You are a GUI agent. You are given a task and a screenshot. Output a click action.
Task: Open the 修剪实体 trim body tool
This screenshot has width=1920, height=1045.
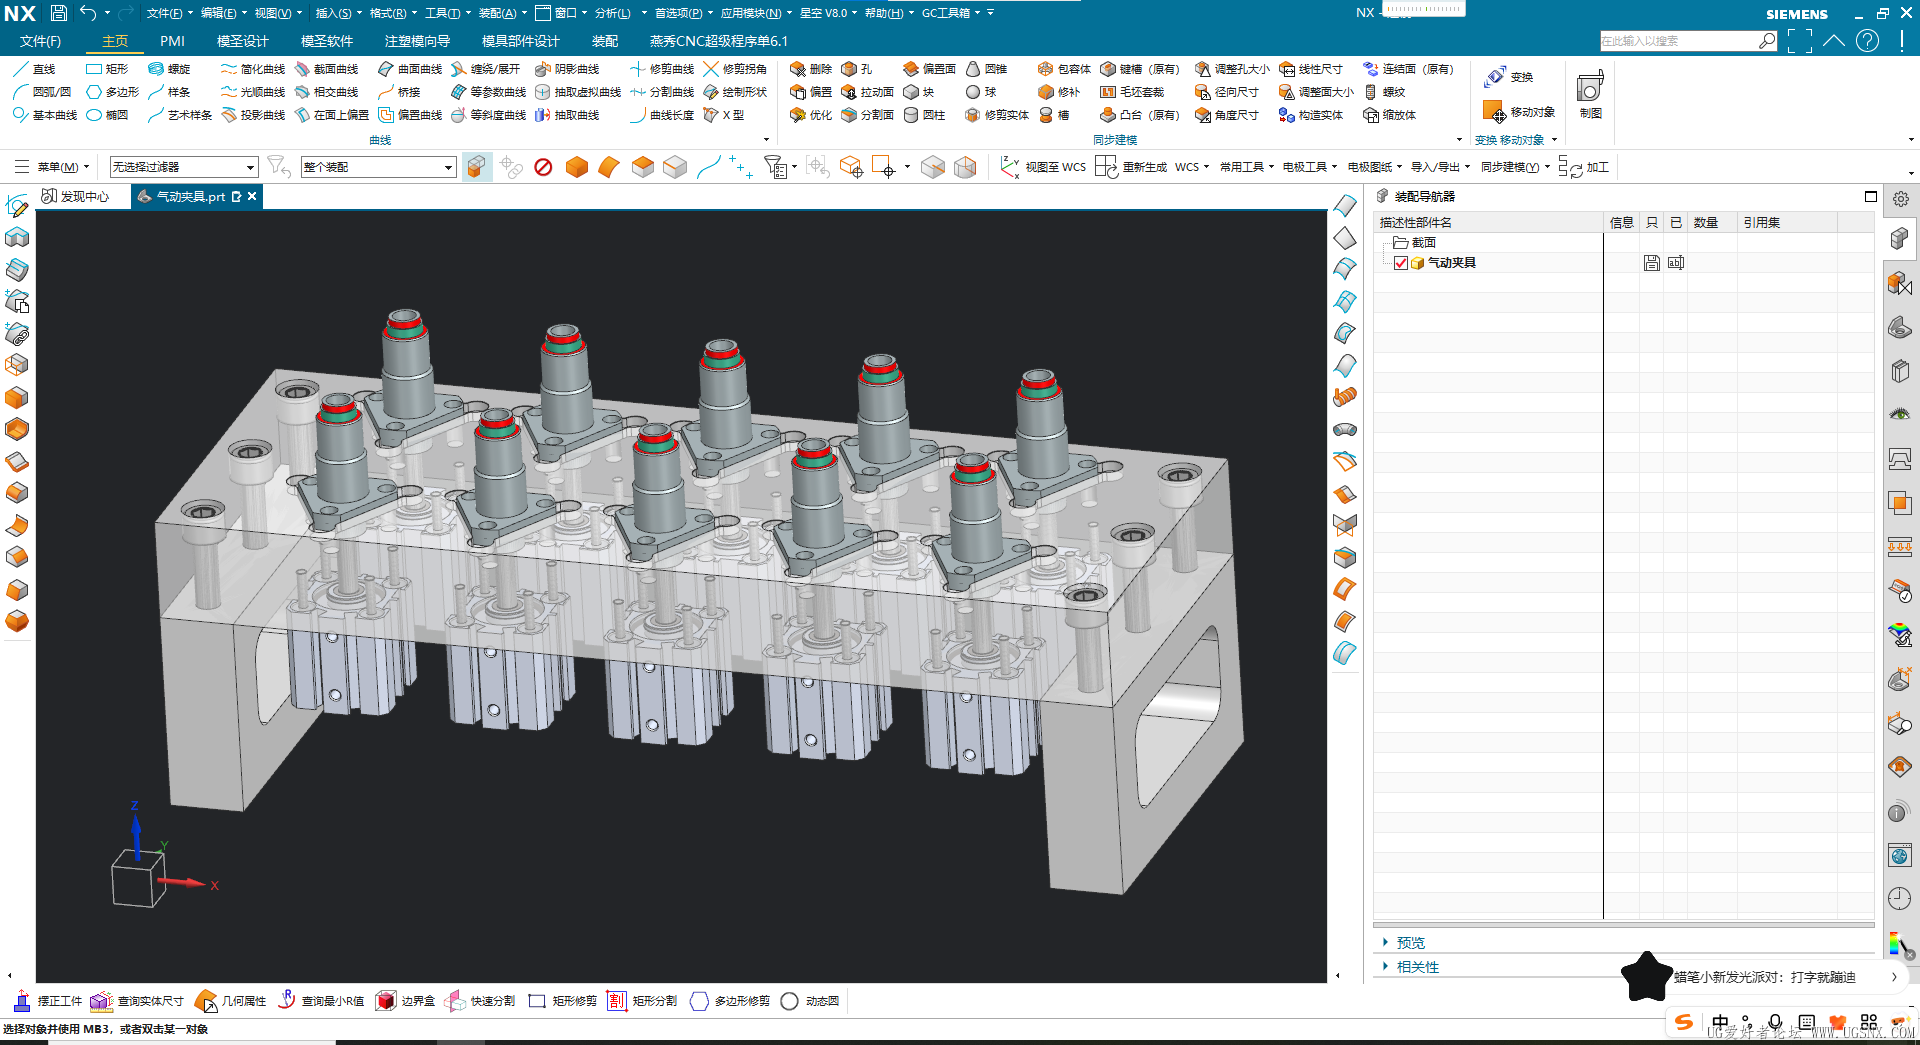[x=997, y=115]
